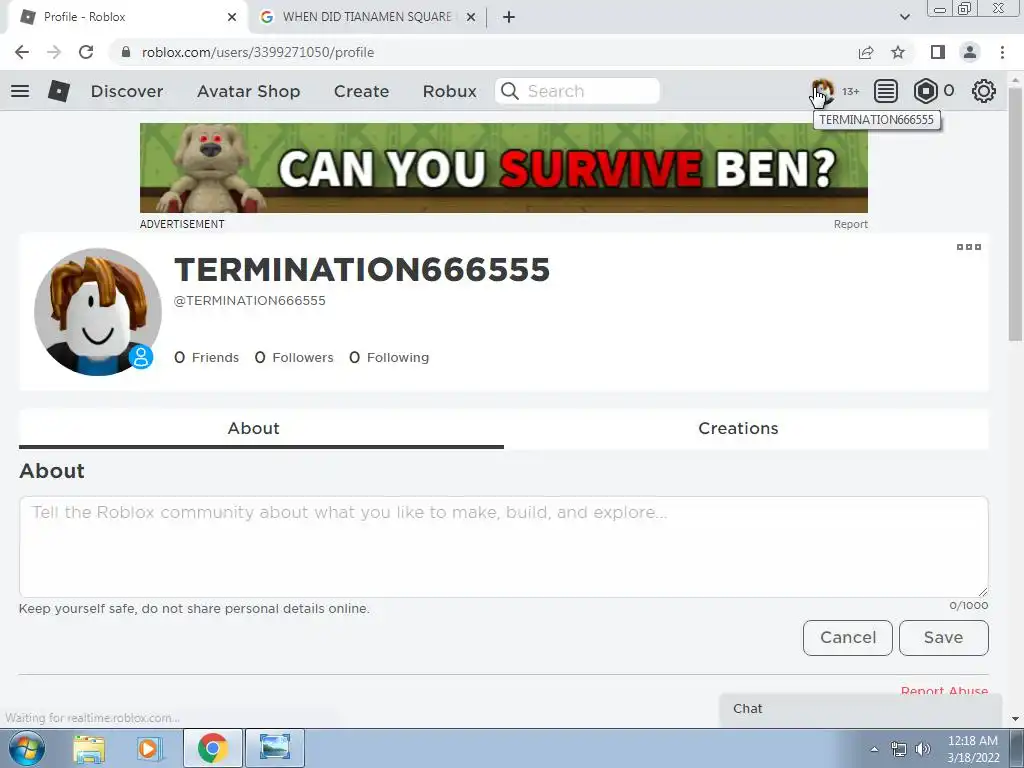Switch to the Google search tab
Image resolution: width=1024 pixels, height=768 pixels.
(x=366, y=17)
